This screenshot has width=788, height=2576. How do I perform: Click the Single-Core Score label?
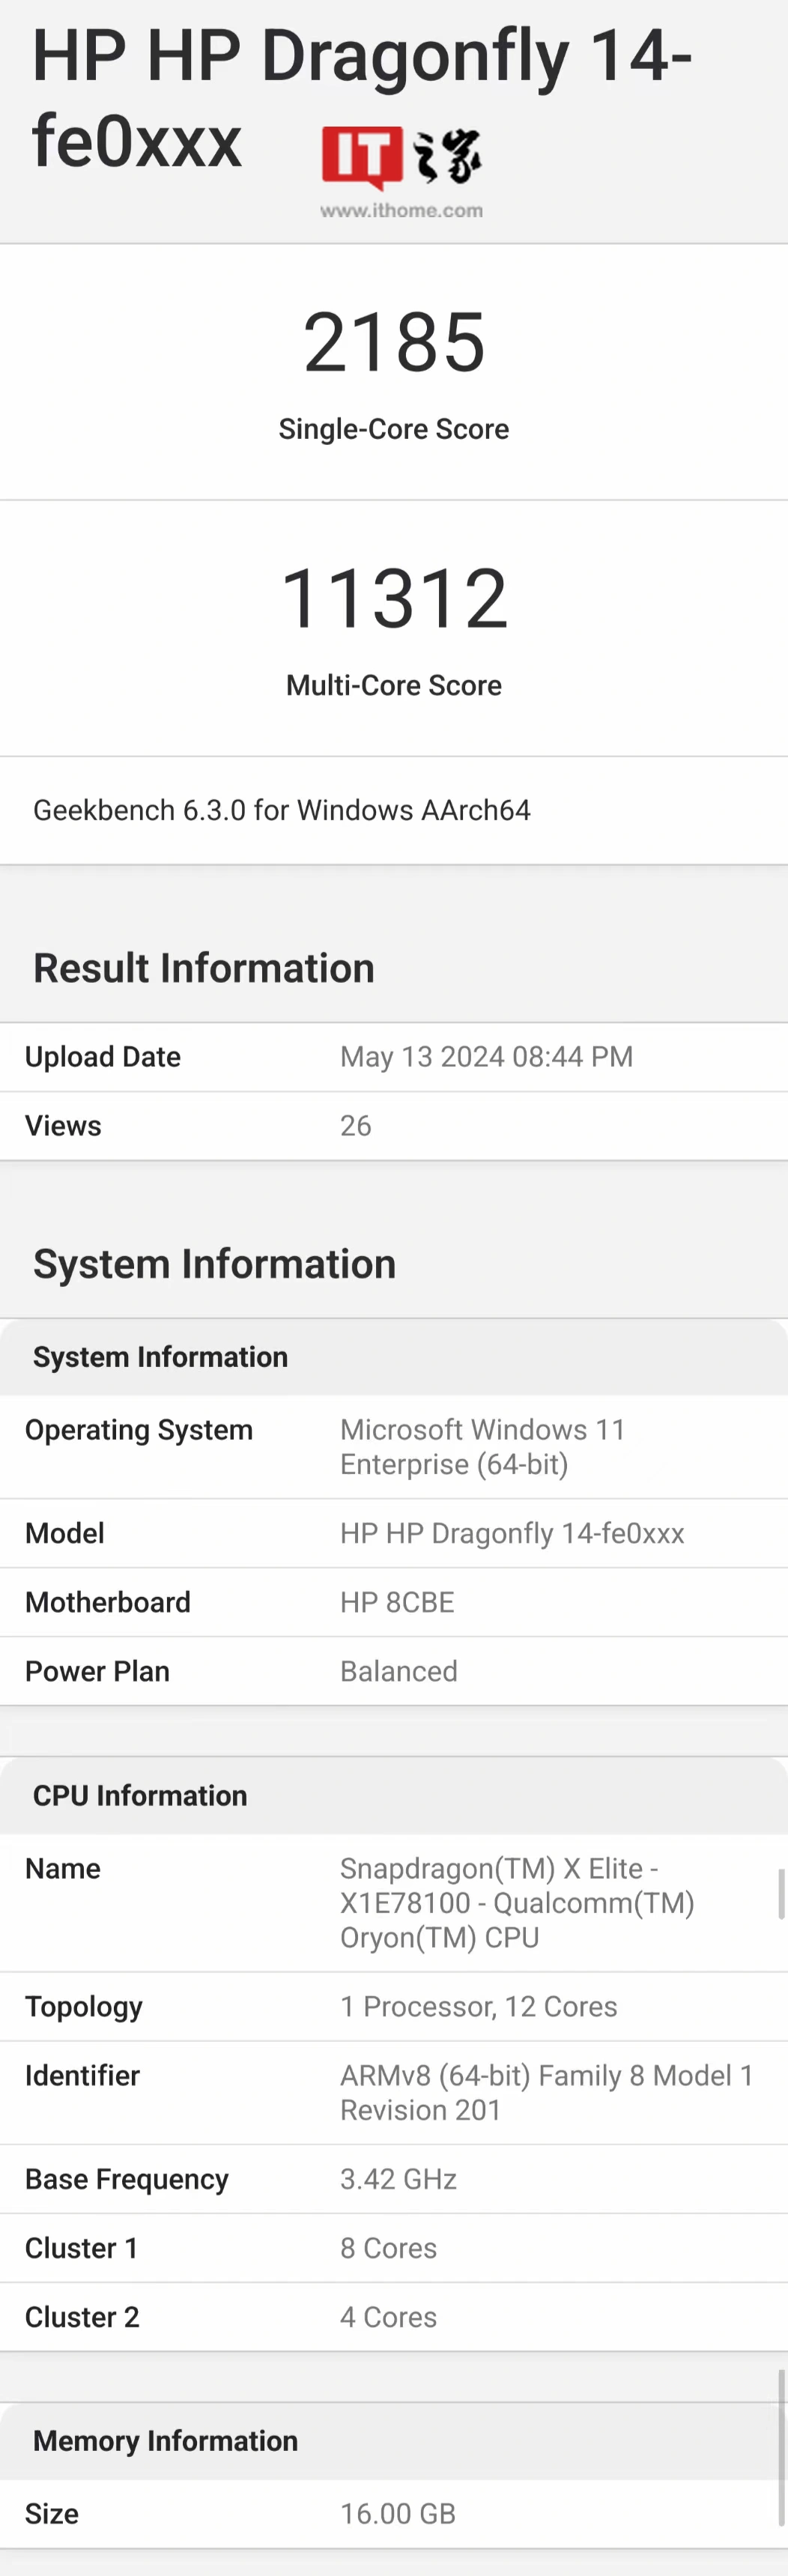click(394, 429)
